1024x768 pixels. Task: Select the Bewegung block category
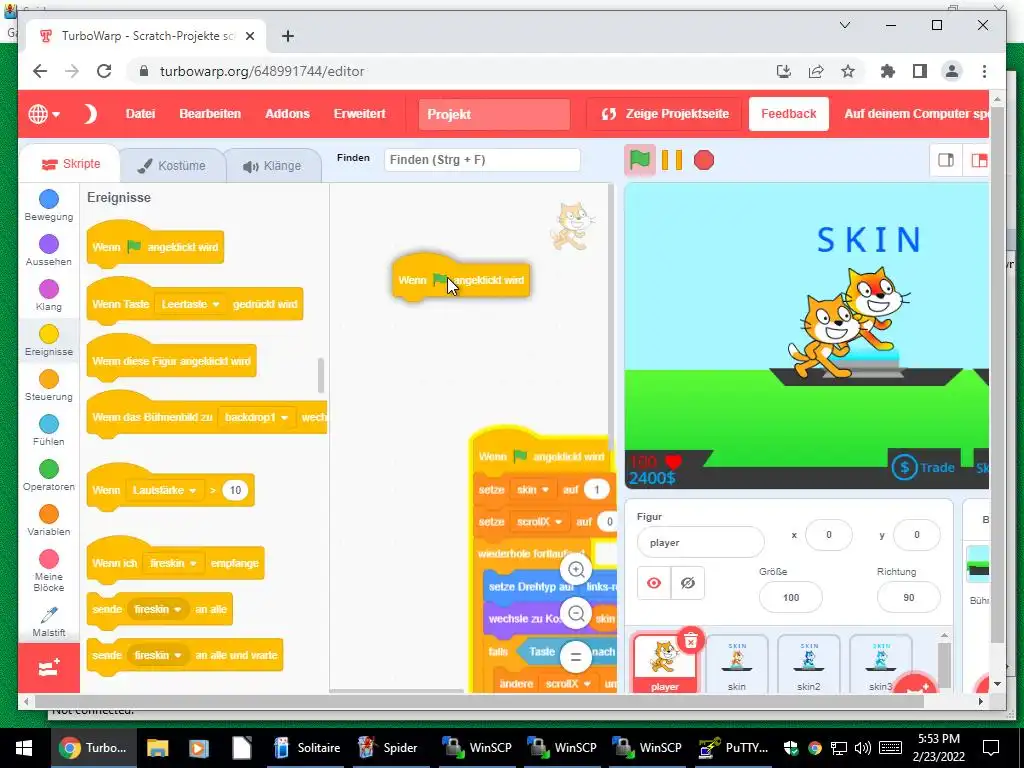tap(49, 205)
